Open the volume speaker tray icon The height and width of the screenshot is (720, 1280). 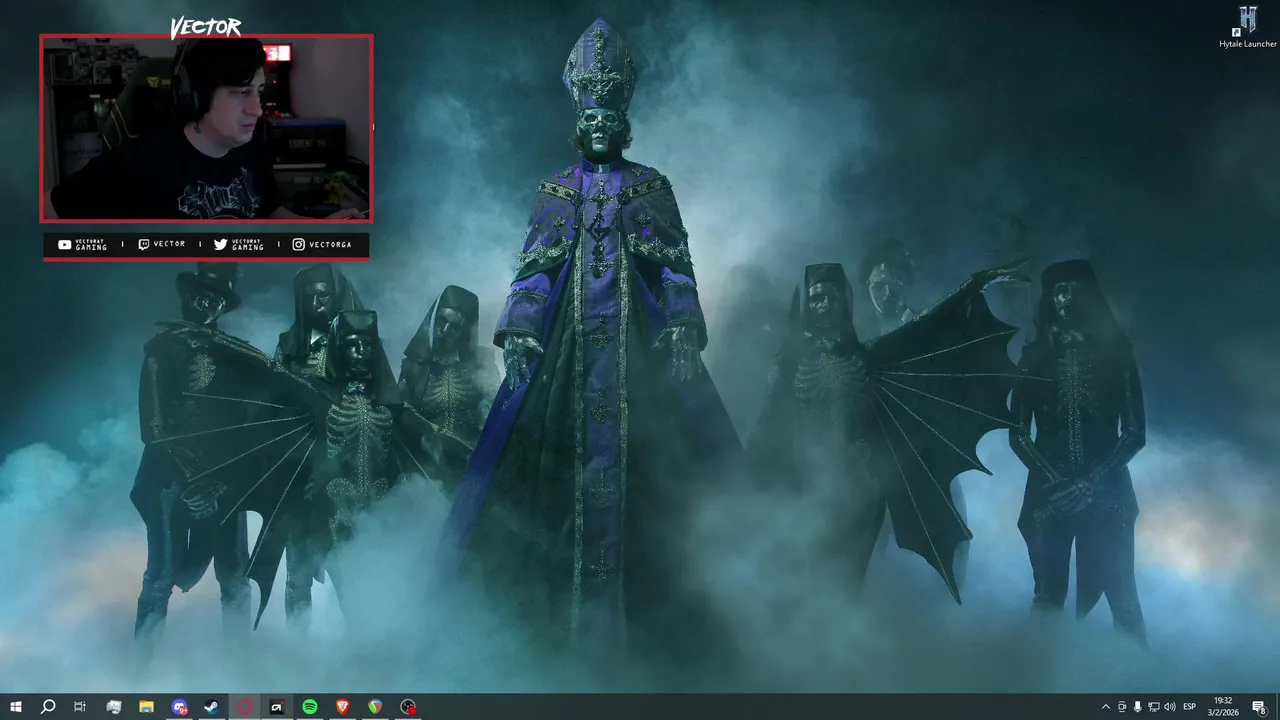click(x=1170, y=707)
